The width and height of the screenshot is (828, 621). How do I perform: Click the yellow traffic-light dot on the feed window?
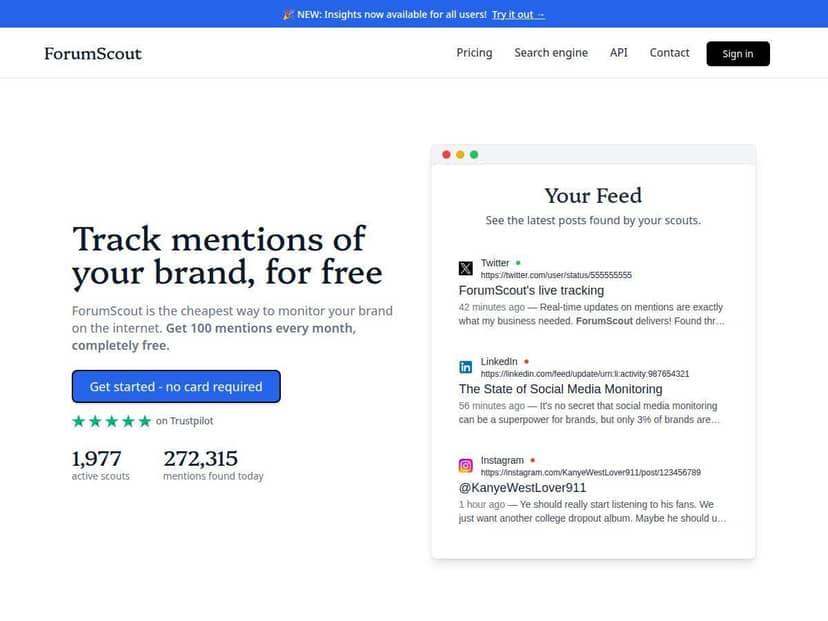point(460,155)
